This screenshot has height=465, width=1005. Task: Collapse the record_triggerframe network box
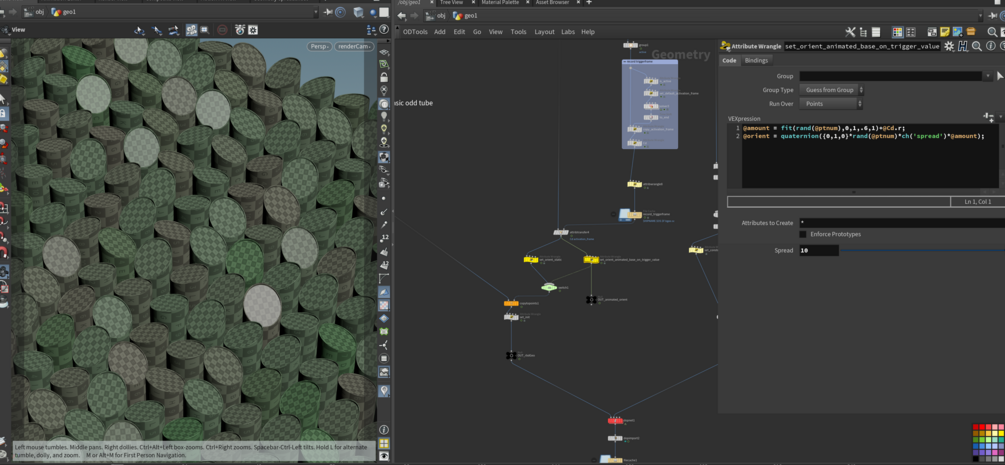(x=624, y=62)
